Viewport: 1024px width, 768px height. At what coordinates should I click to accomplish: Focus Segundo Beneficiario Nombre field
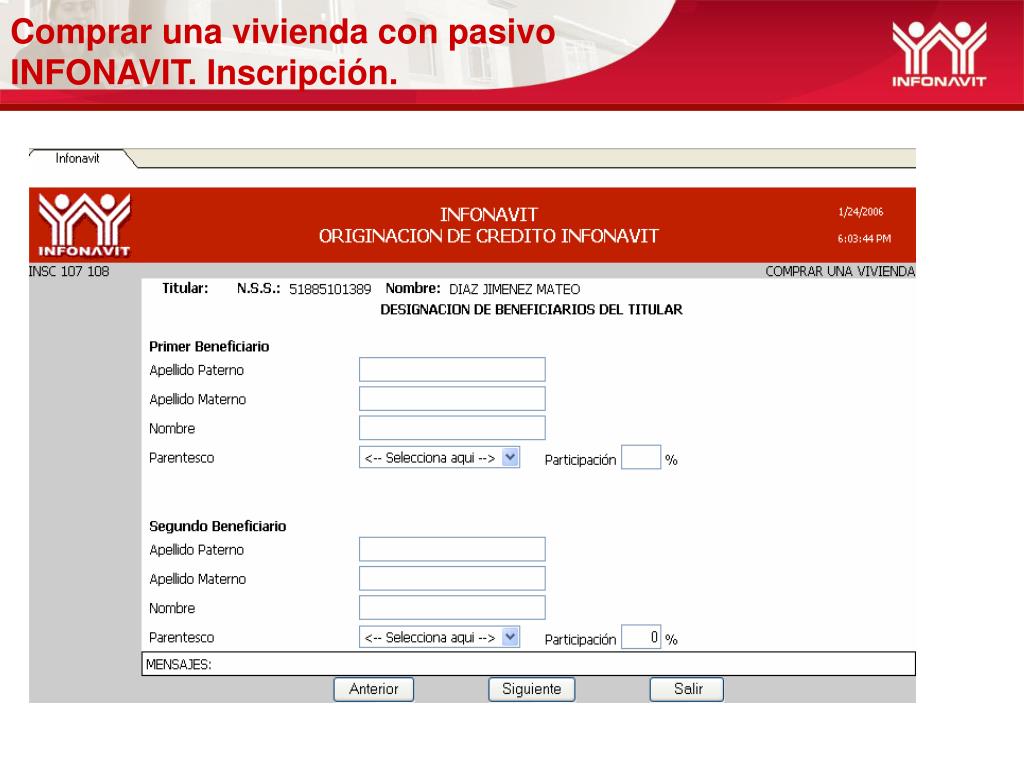pos(452,608)
